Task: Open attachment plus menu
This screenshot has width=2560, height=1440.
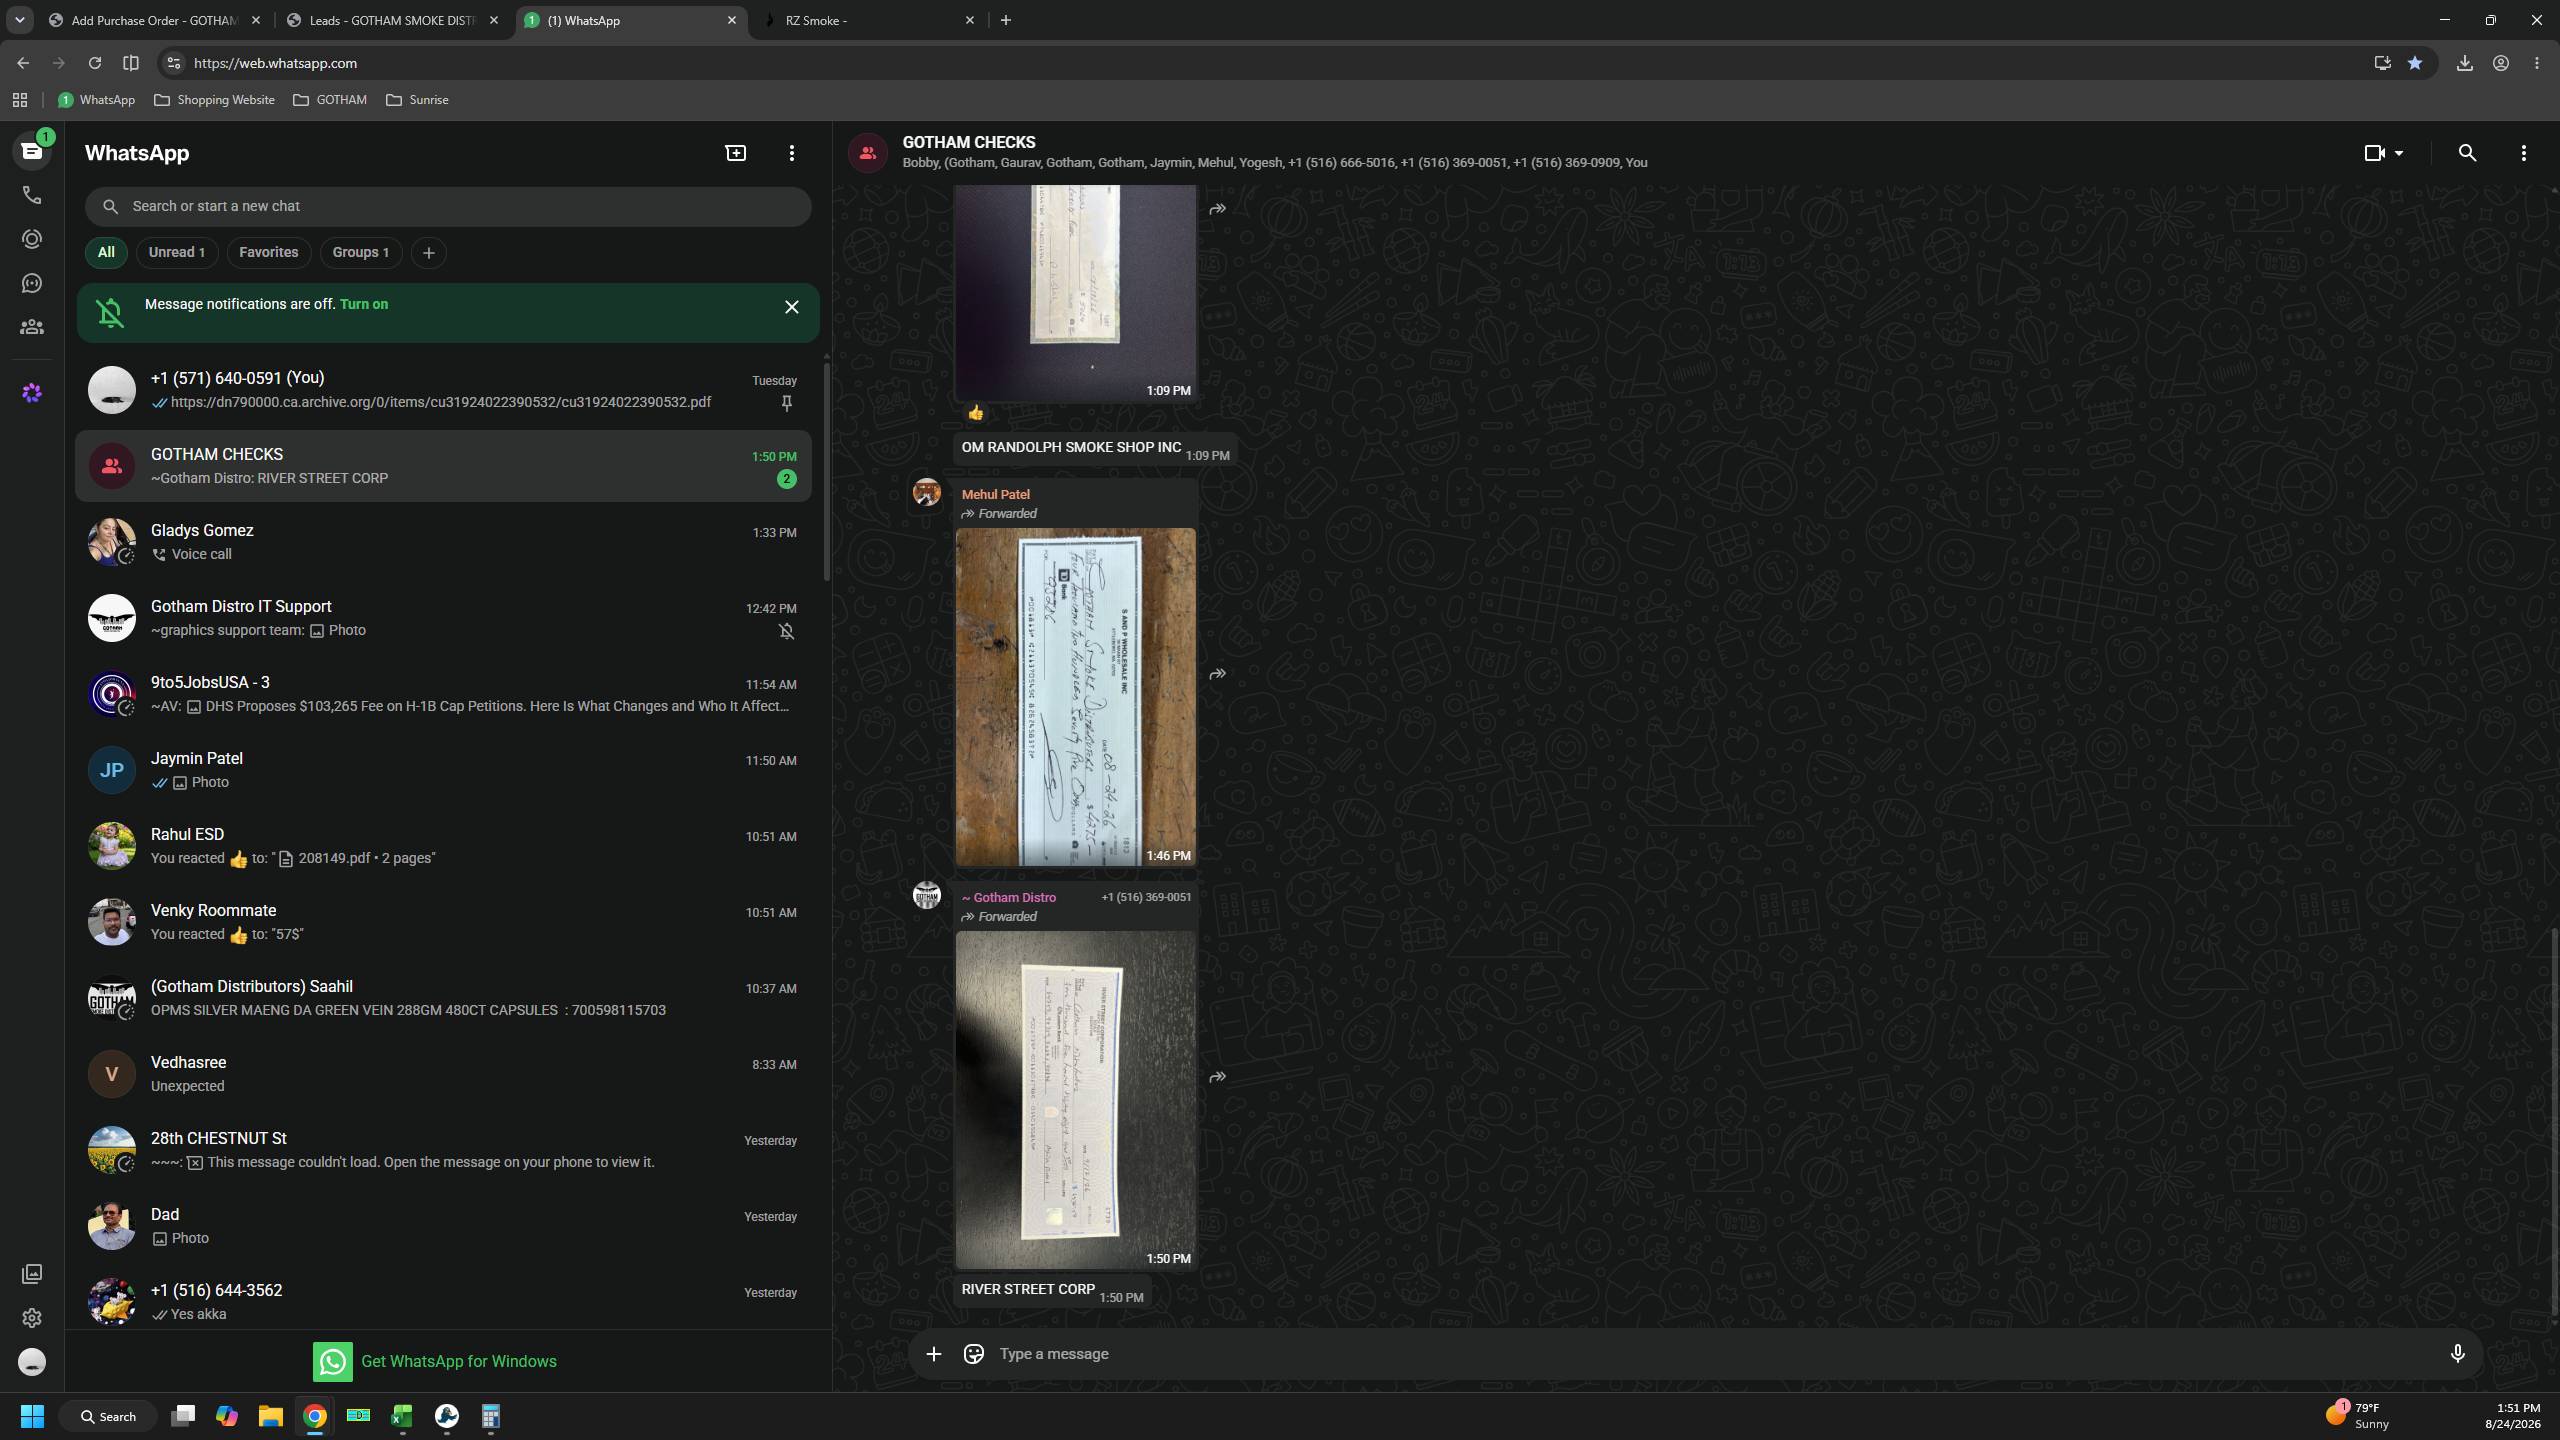Action: [x=933, y=1353]
